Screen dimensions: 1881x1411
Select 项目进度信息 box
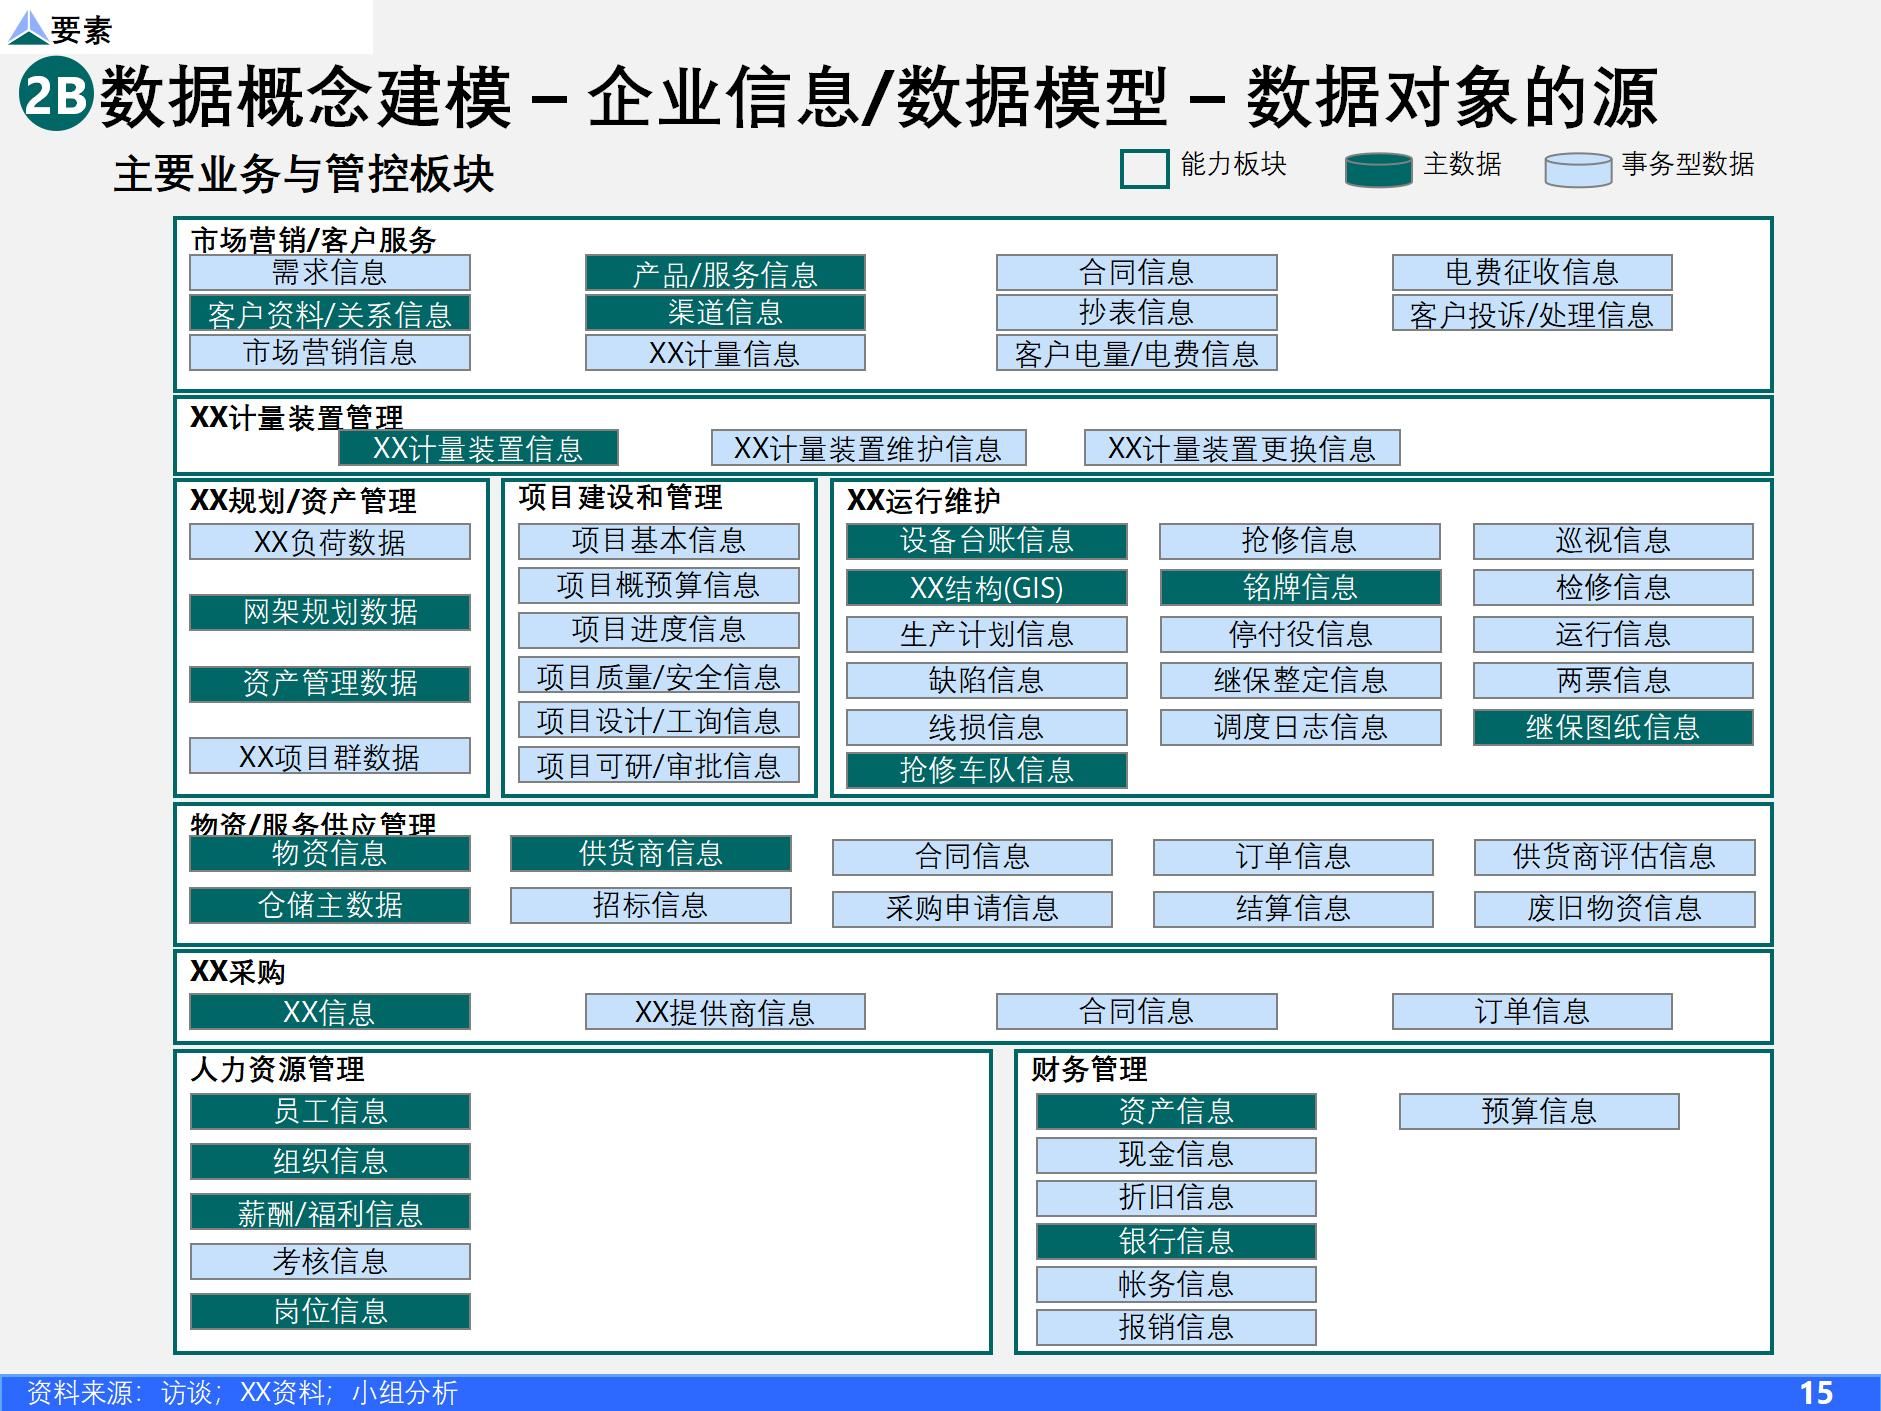[x=659, y=630]
